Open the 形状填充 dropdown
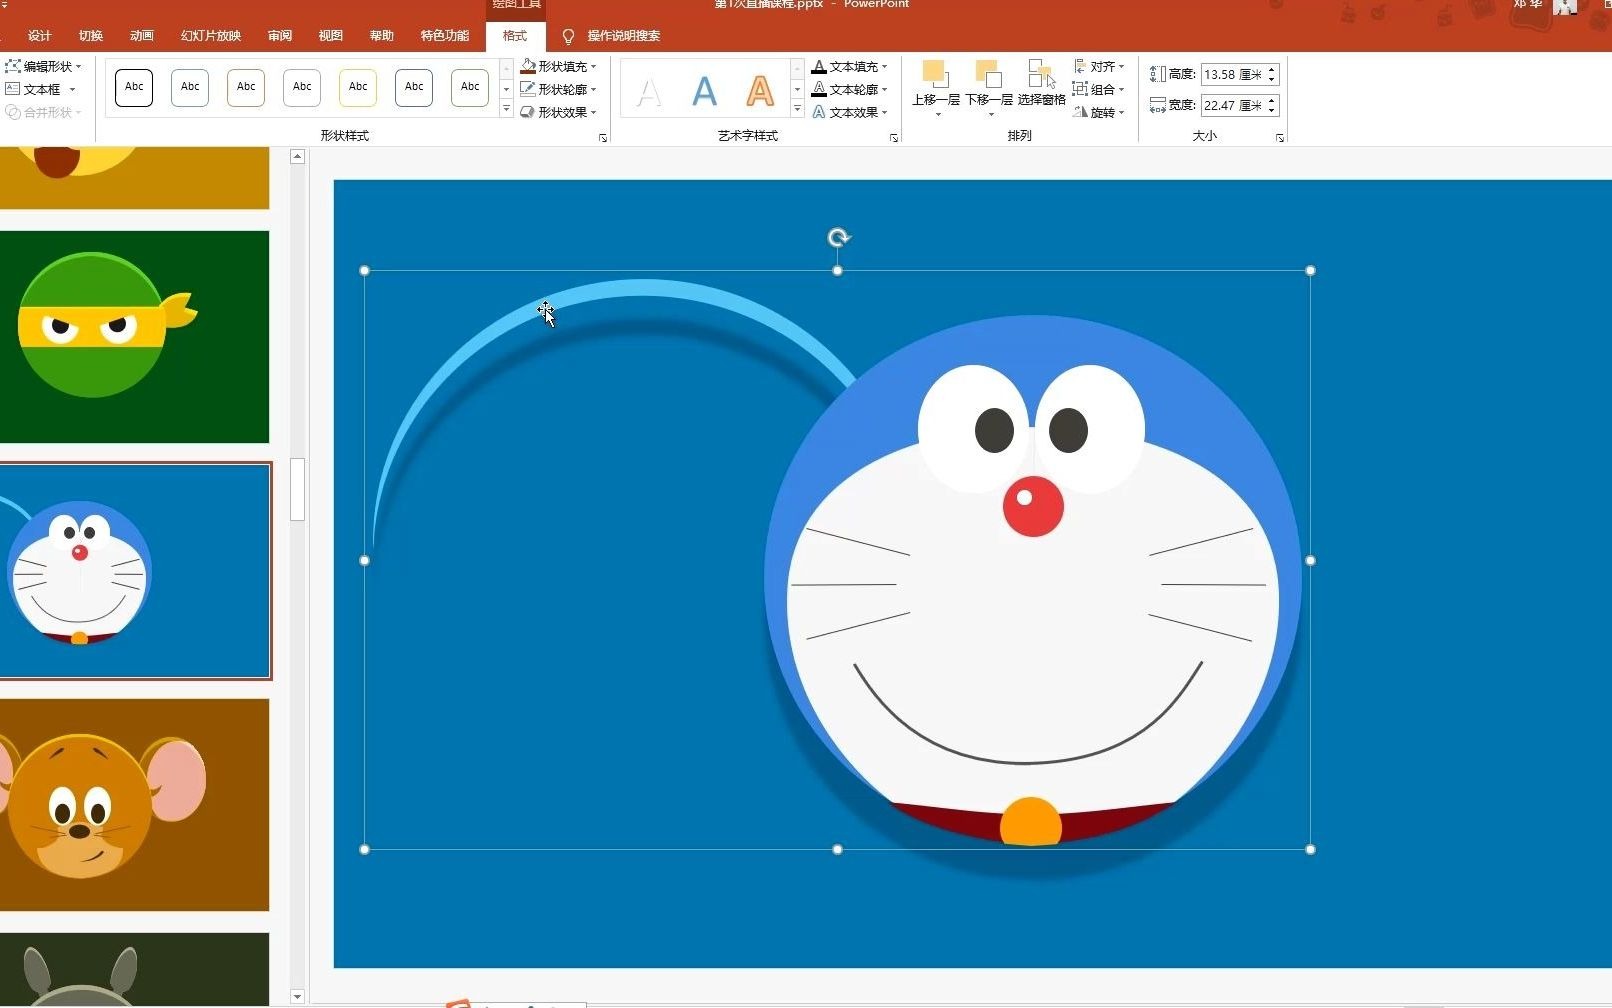1612x1008 pixels. pos(559,66)
